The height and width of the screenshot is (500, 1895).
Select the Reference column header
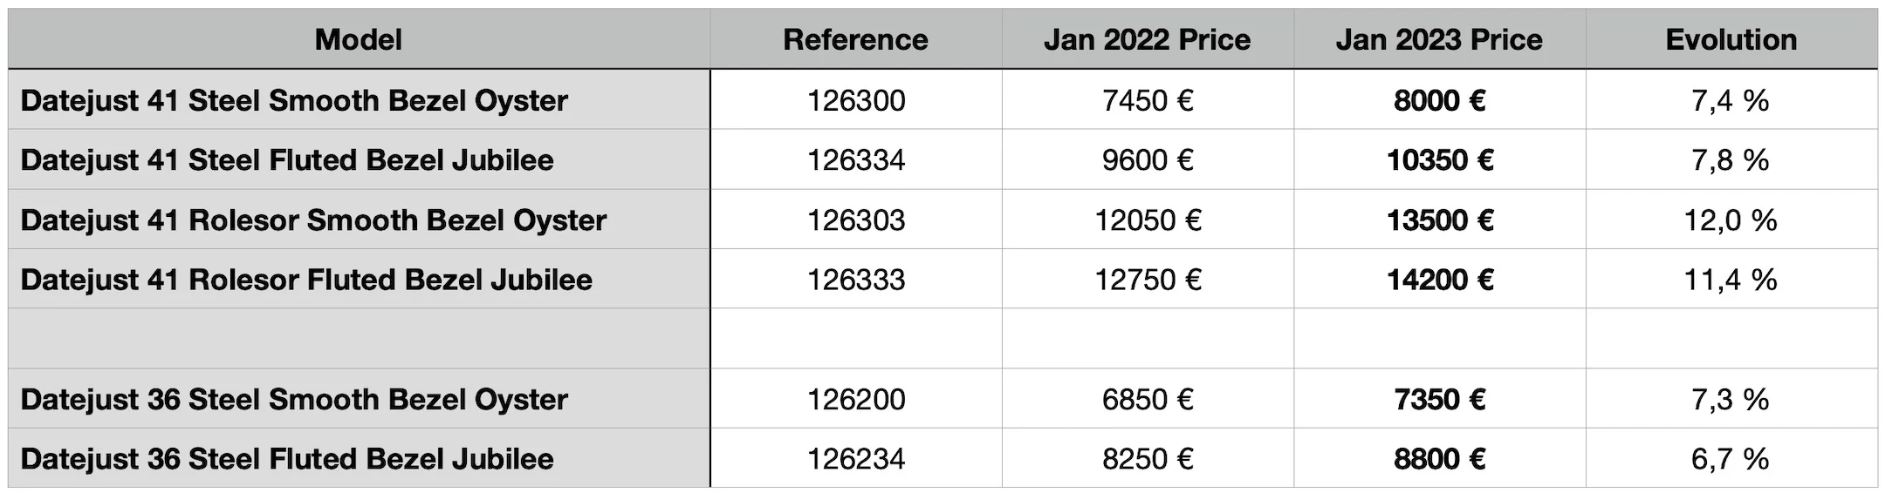(x=855, y=40)
